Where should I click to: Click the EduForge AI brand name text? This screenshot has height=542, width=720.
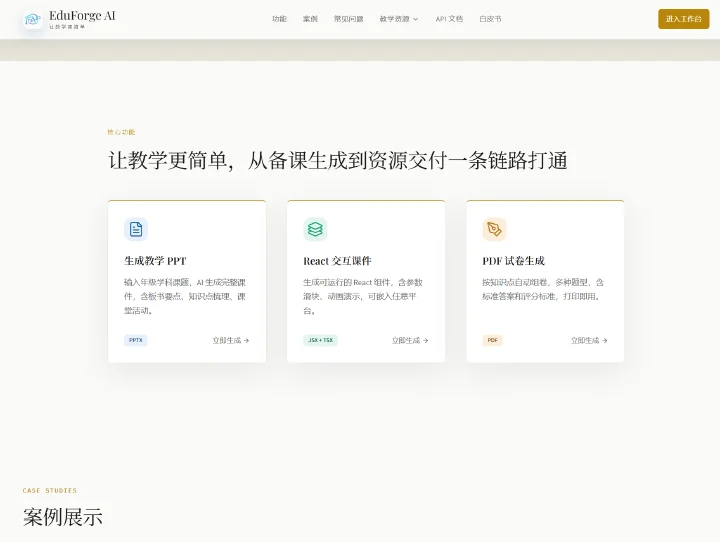click(x=82, y=16)
